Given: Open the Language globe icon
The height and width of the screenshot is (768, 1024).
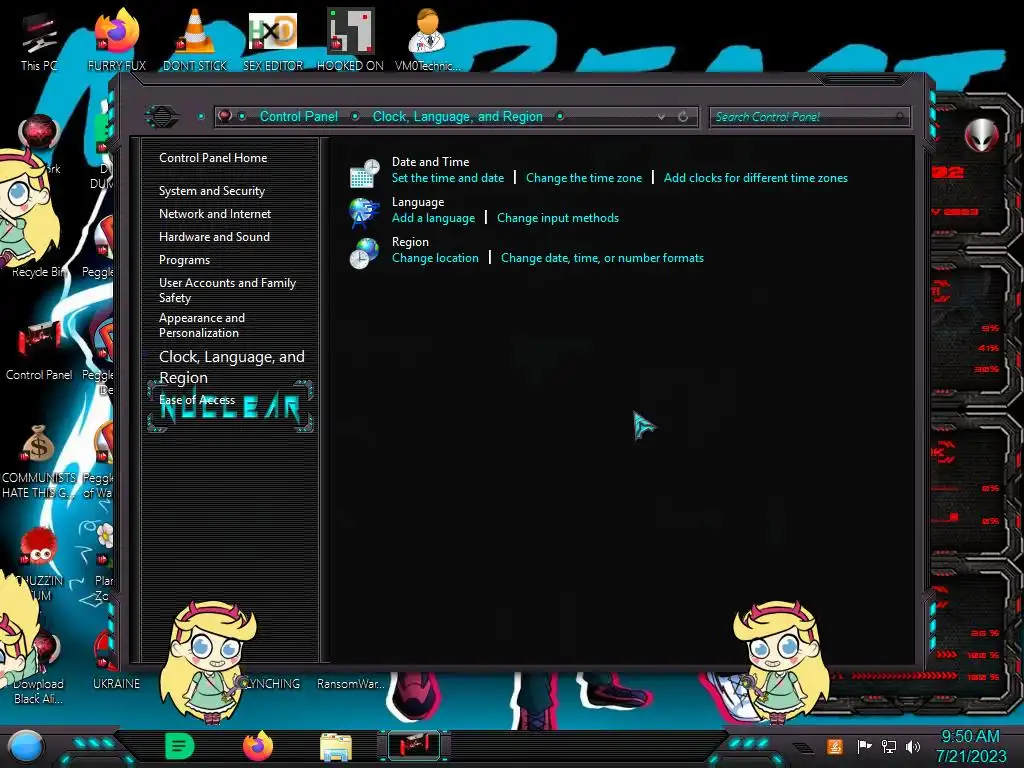Looking at the screenshot, I should [x=364, y=213].
